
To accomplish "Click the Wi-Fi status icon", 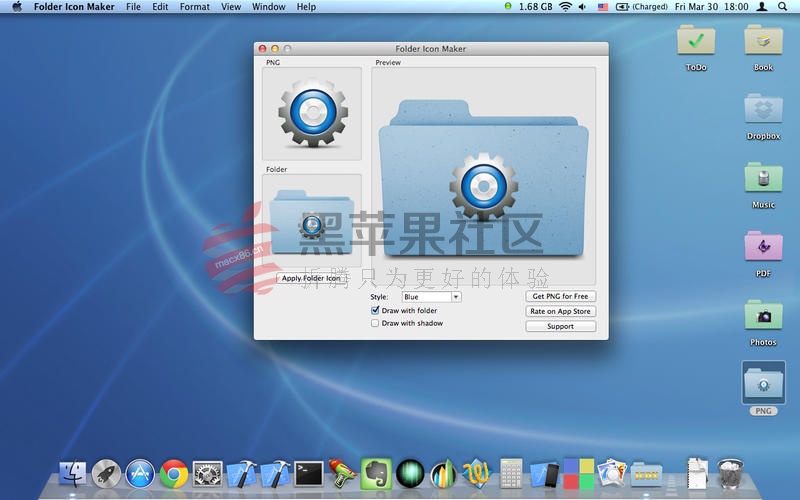I will click(x=565, y=7).
